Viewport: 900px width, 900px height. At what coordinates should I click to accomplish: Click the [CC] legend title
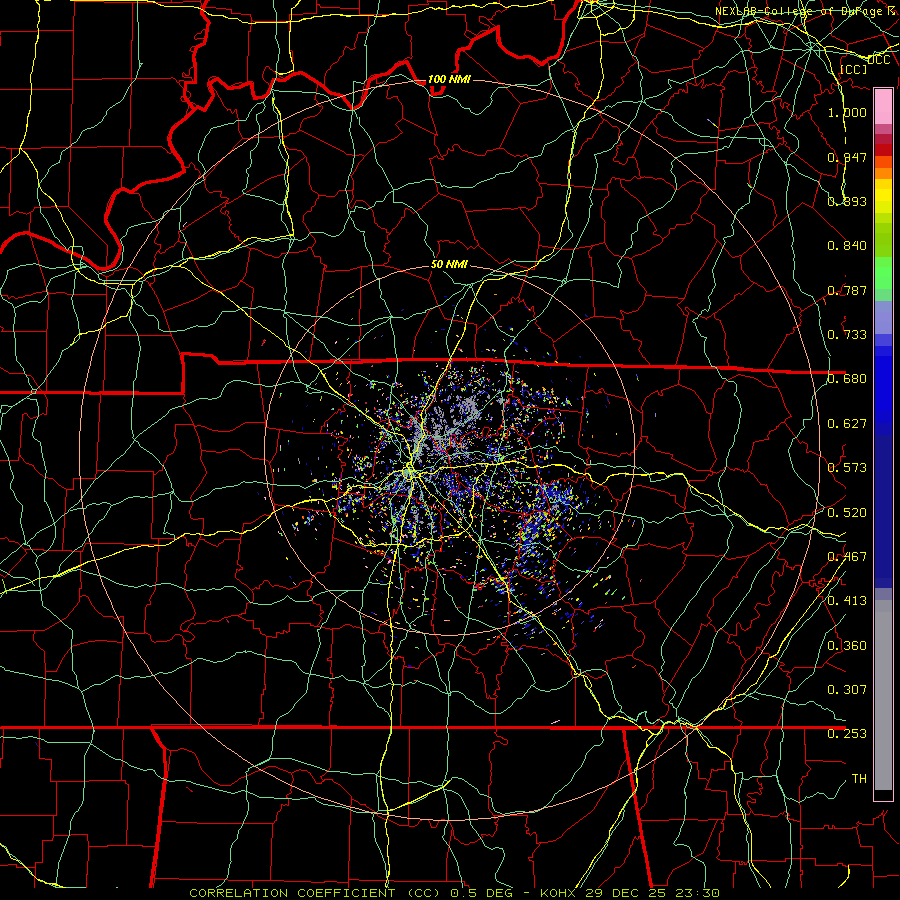click(854, 69)
